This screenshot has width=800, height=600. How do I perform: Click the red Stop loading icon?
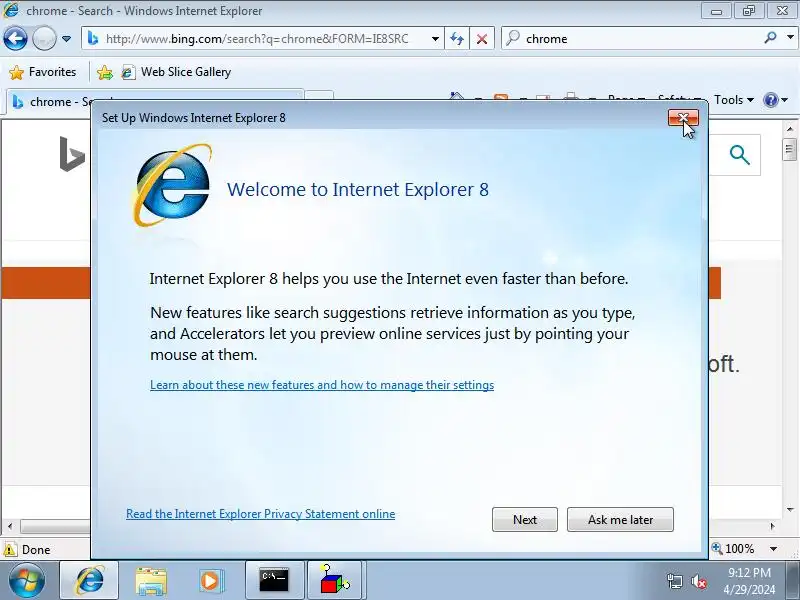pyautogui.click(x=482, y=39)
